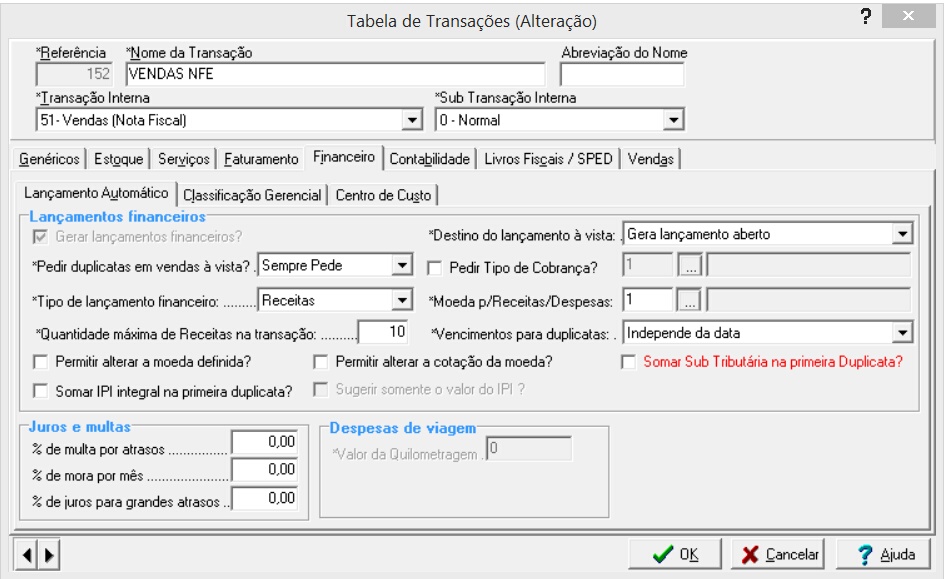
Task: Enable Pedir Tipo de Cobrança checkbox
Action: pos(434,268)
